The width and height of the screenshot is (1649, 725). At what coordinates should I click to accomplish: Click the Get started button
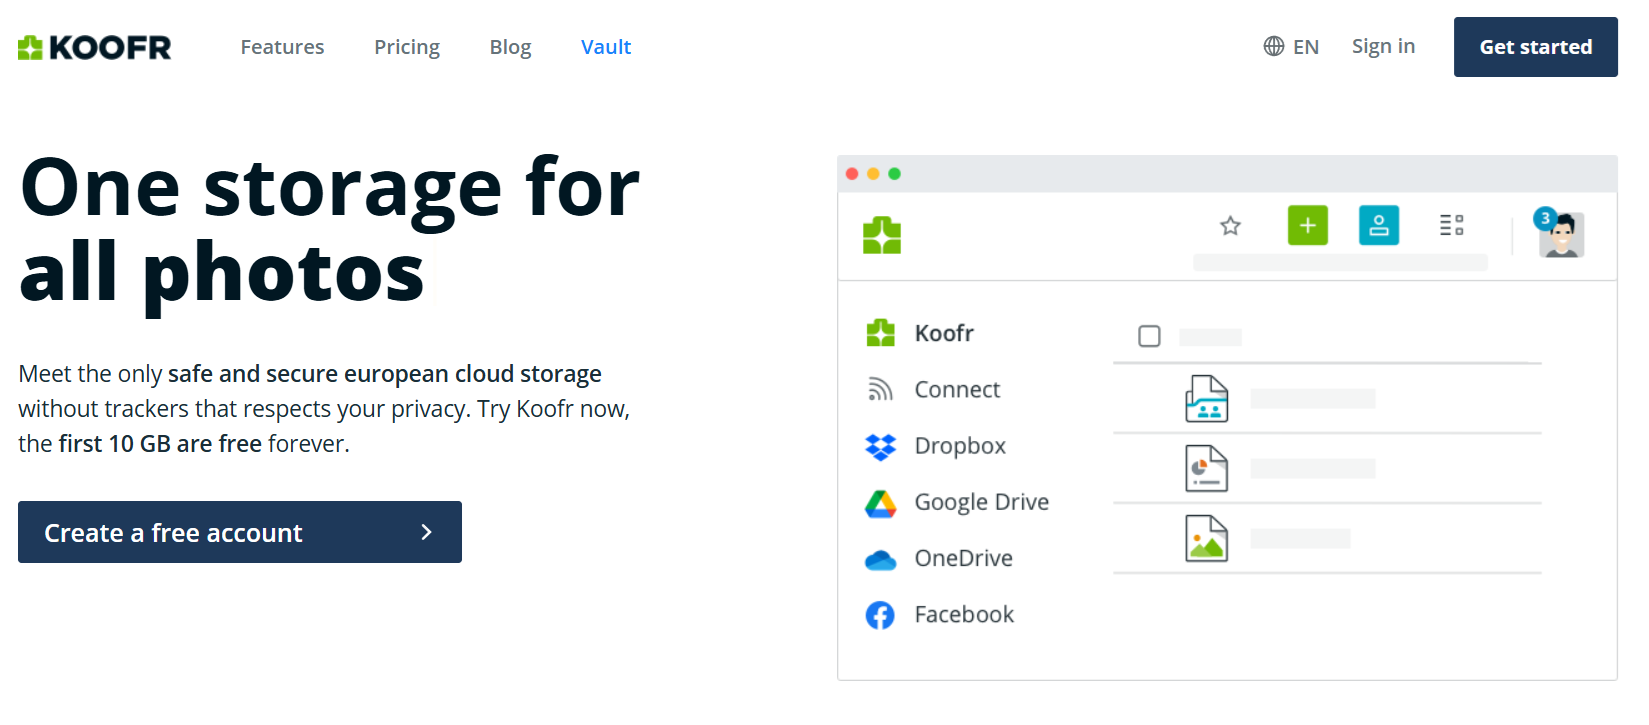[x=1535, y=47]
